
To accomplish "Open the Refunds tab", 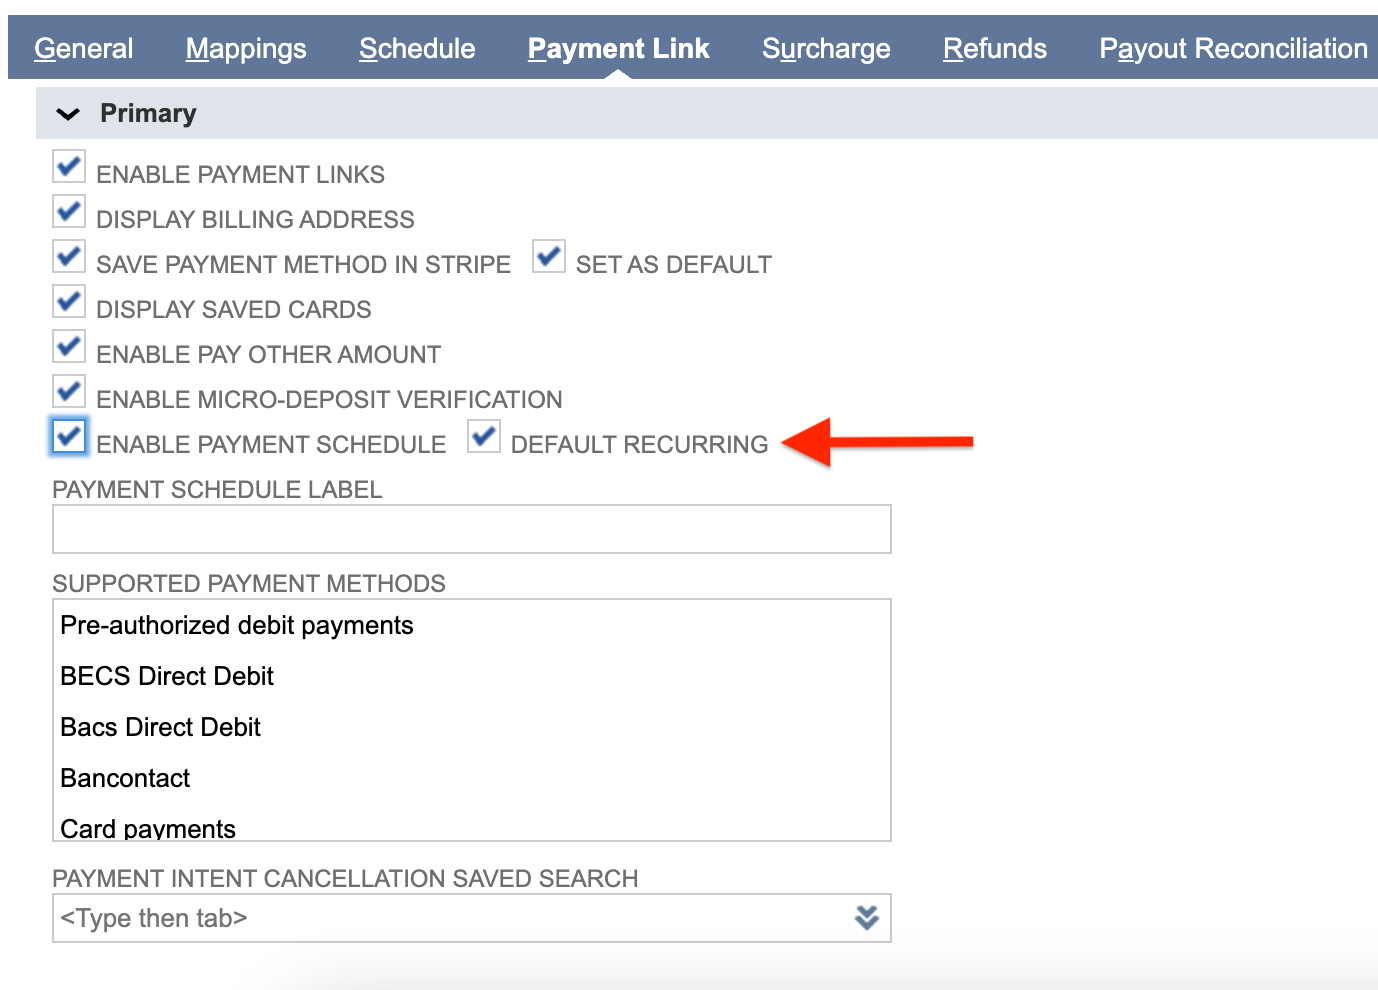I will point(994,47).
